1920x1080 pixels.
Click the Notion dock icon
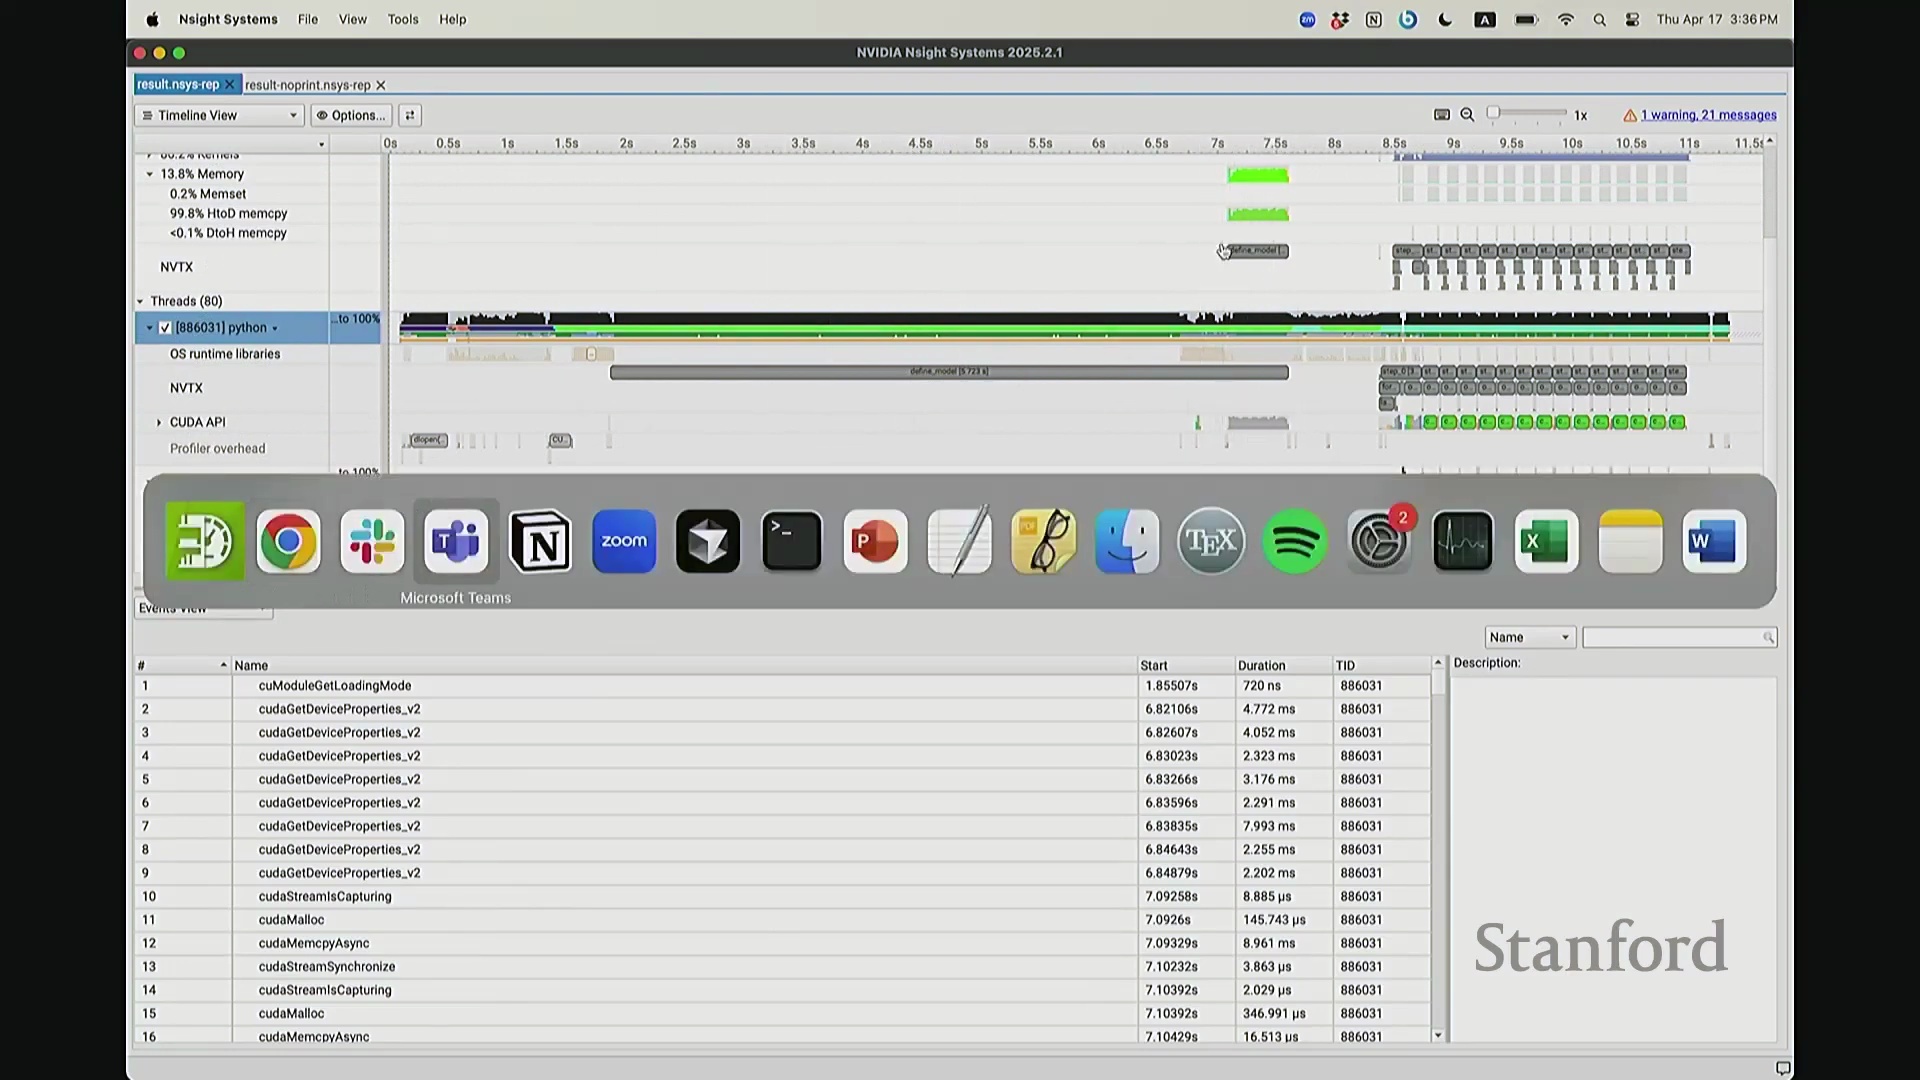pos(541,542)
